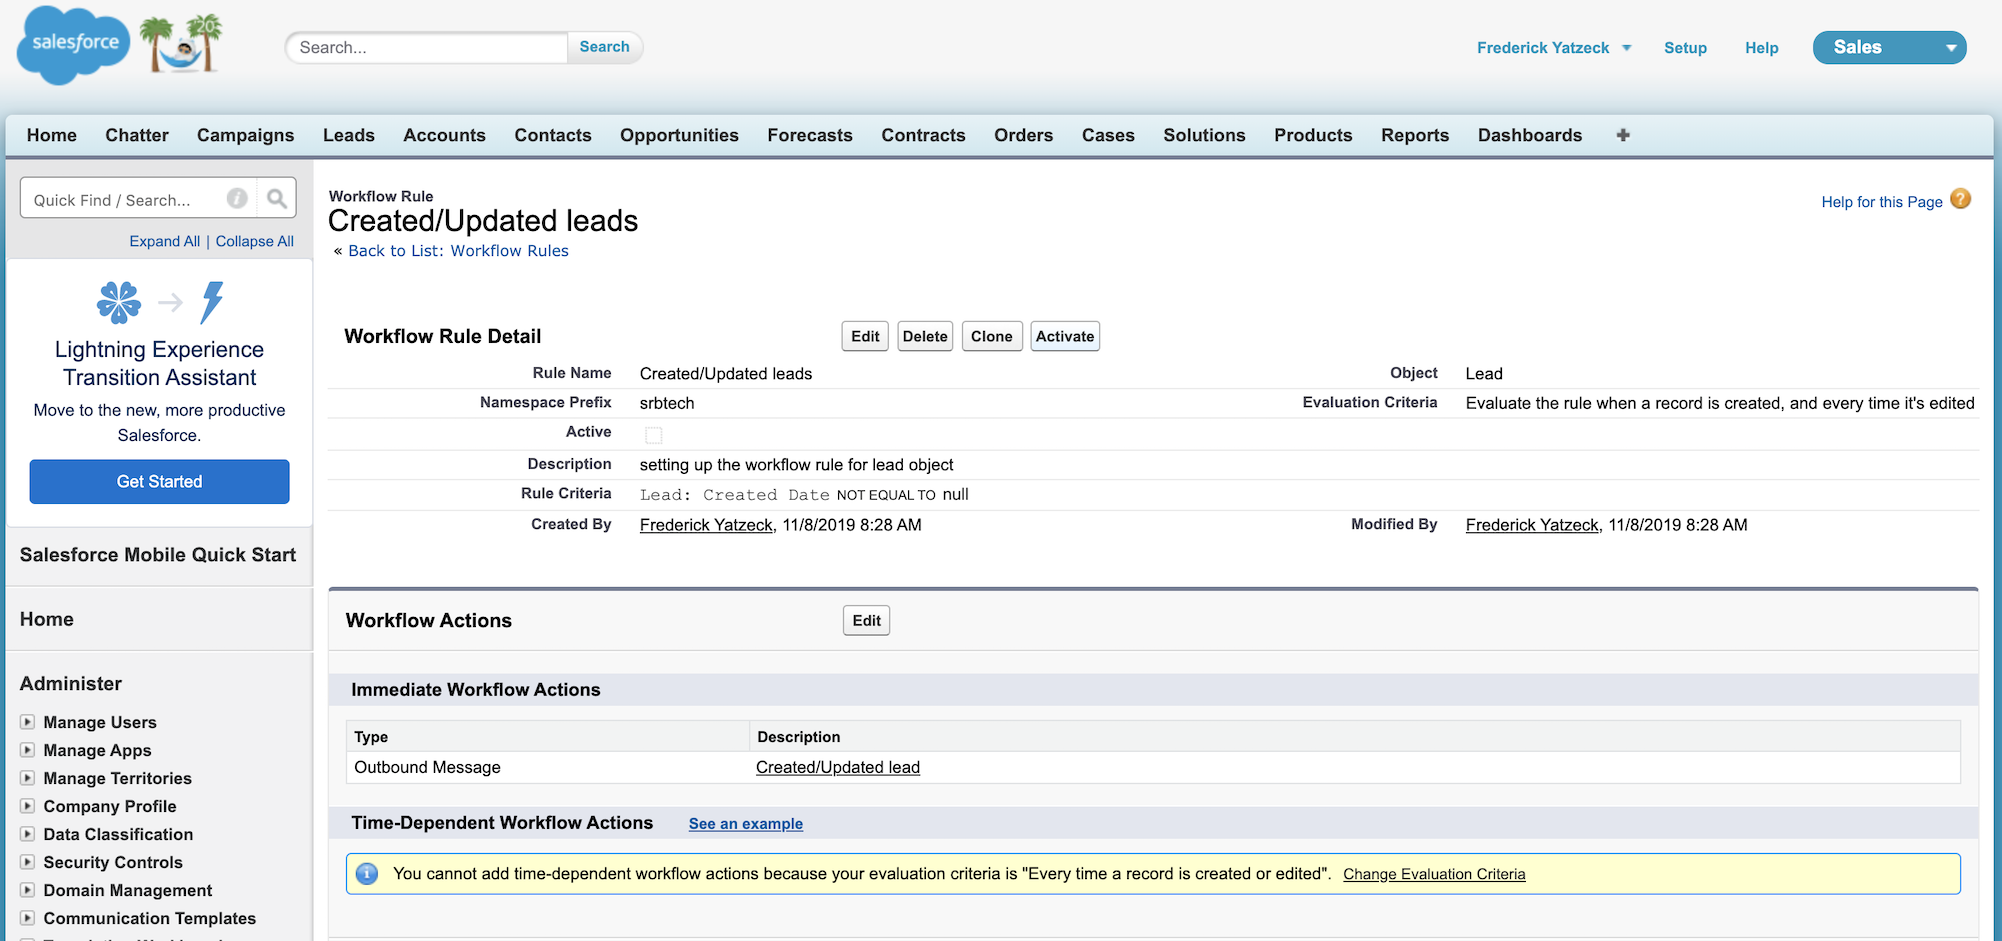Click the Delete workflow rule button
This screenshot has height=941, width=2002.
(x=925, y=336)
